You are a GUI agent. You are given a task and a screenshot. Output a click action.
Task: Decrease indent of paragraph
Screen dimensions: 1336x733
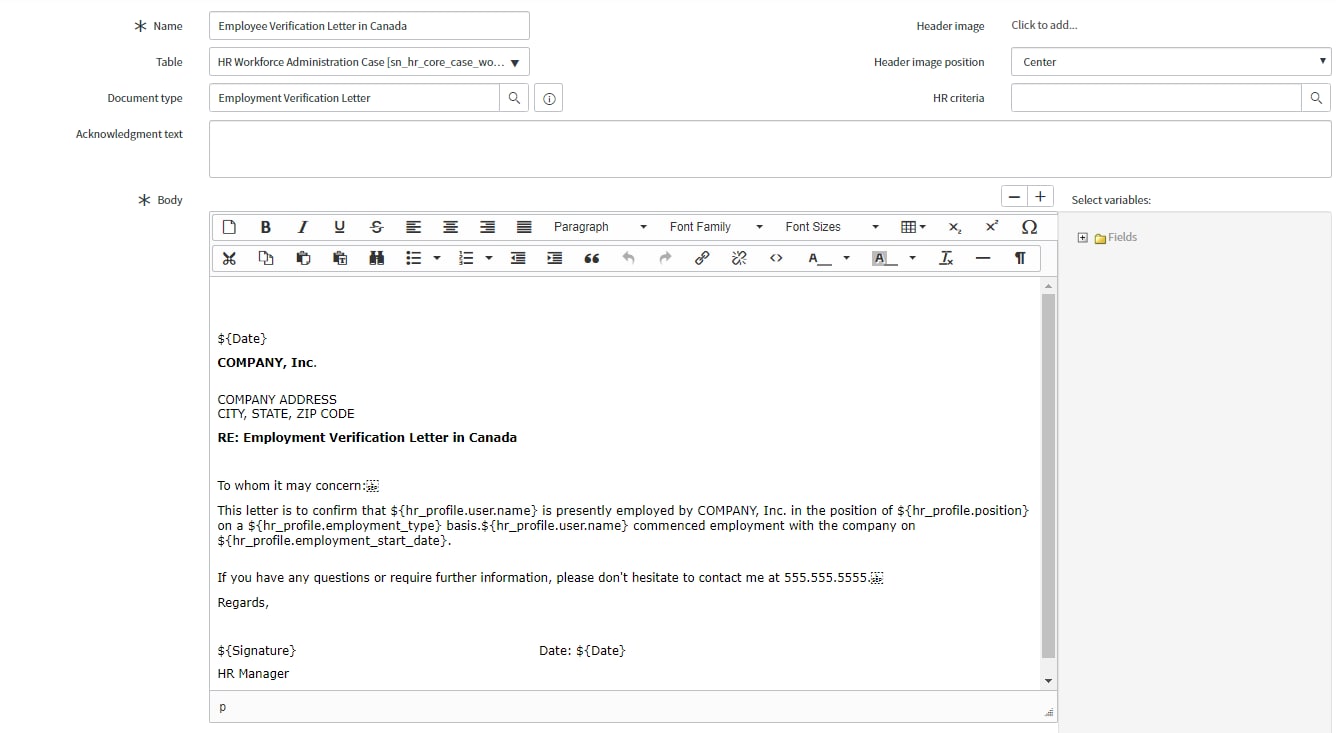pos(518,258)
